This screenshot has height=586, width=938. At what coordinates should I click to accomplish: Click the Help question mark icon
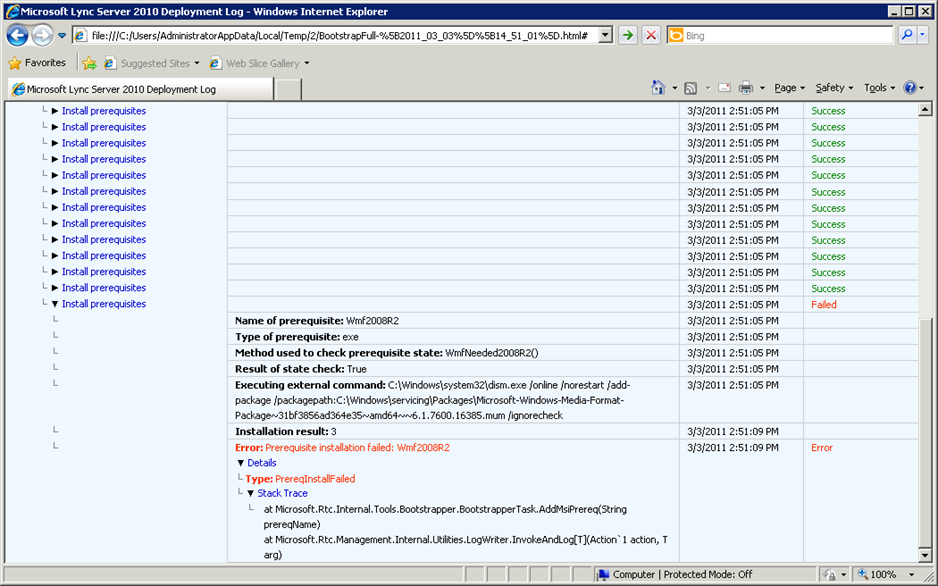[910, 88]
